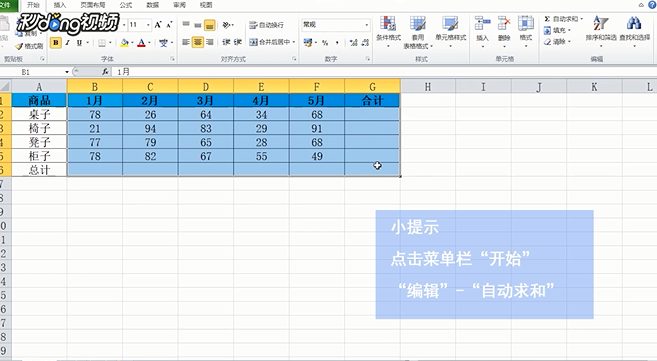
Task: Open the Name Box dropdown arrow
Action: click(x=67, y=72)
